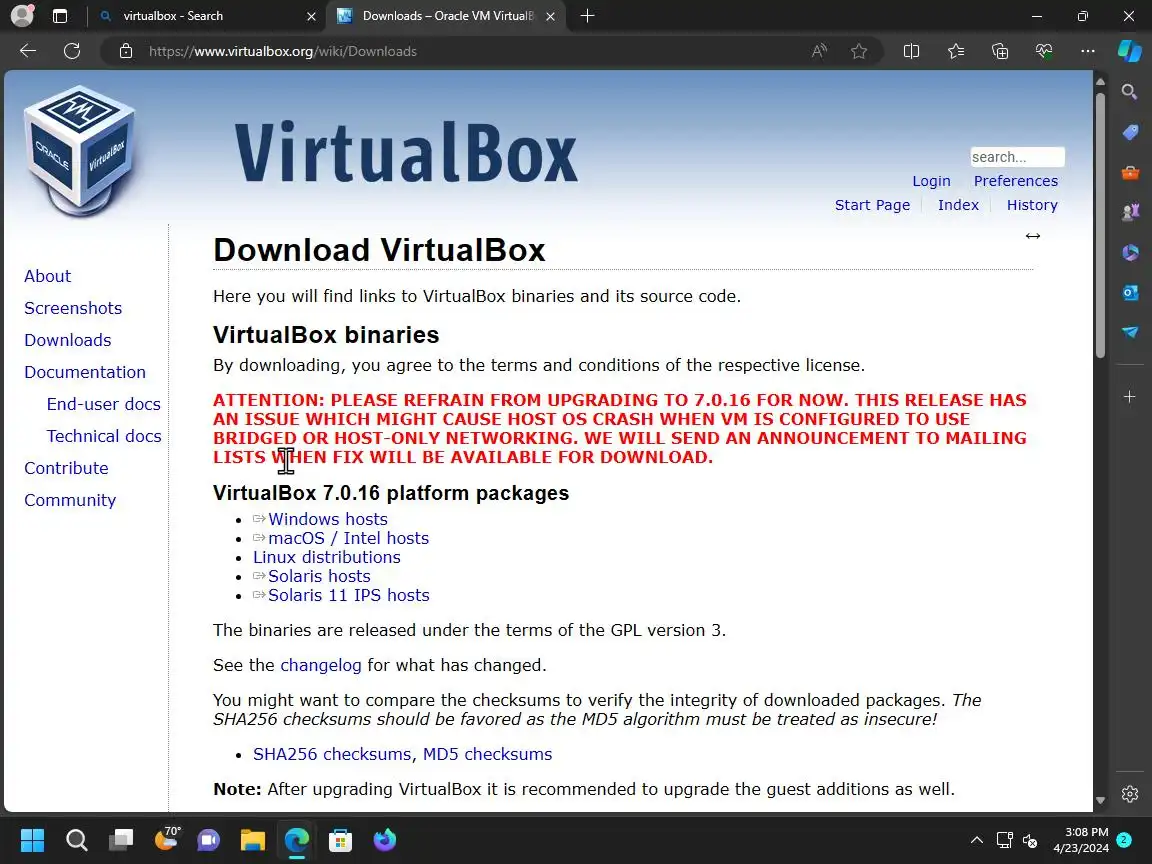The image size is (1152, 864).
Task: Open the Preferences link
Action: (x=1015, y=181)
